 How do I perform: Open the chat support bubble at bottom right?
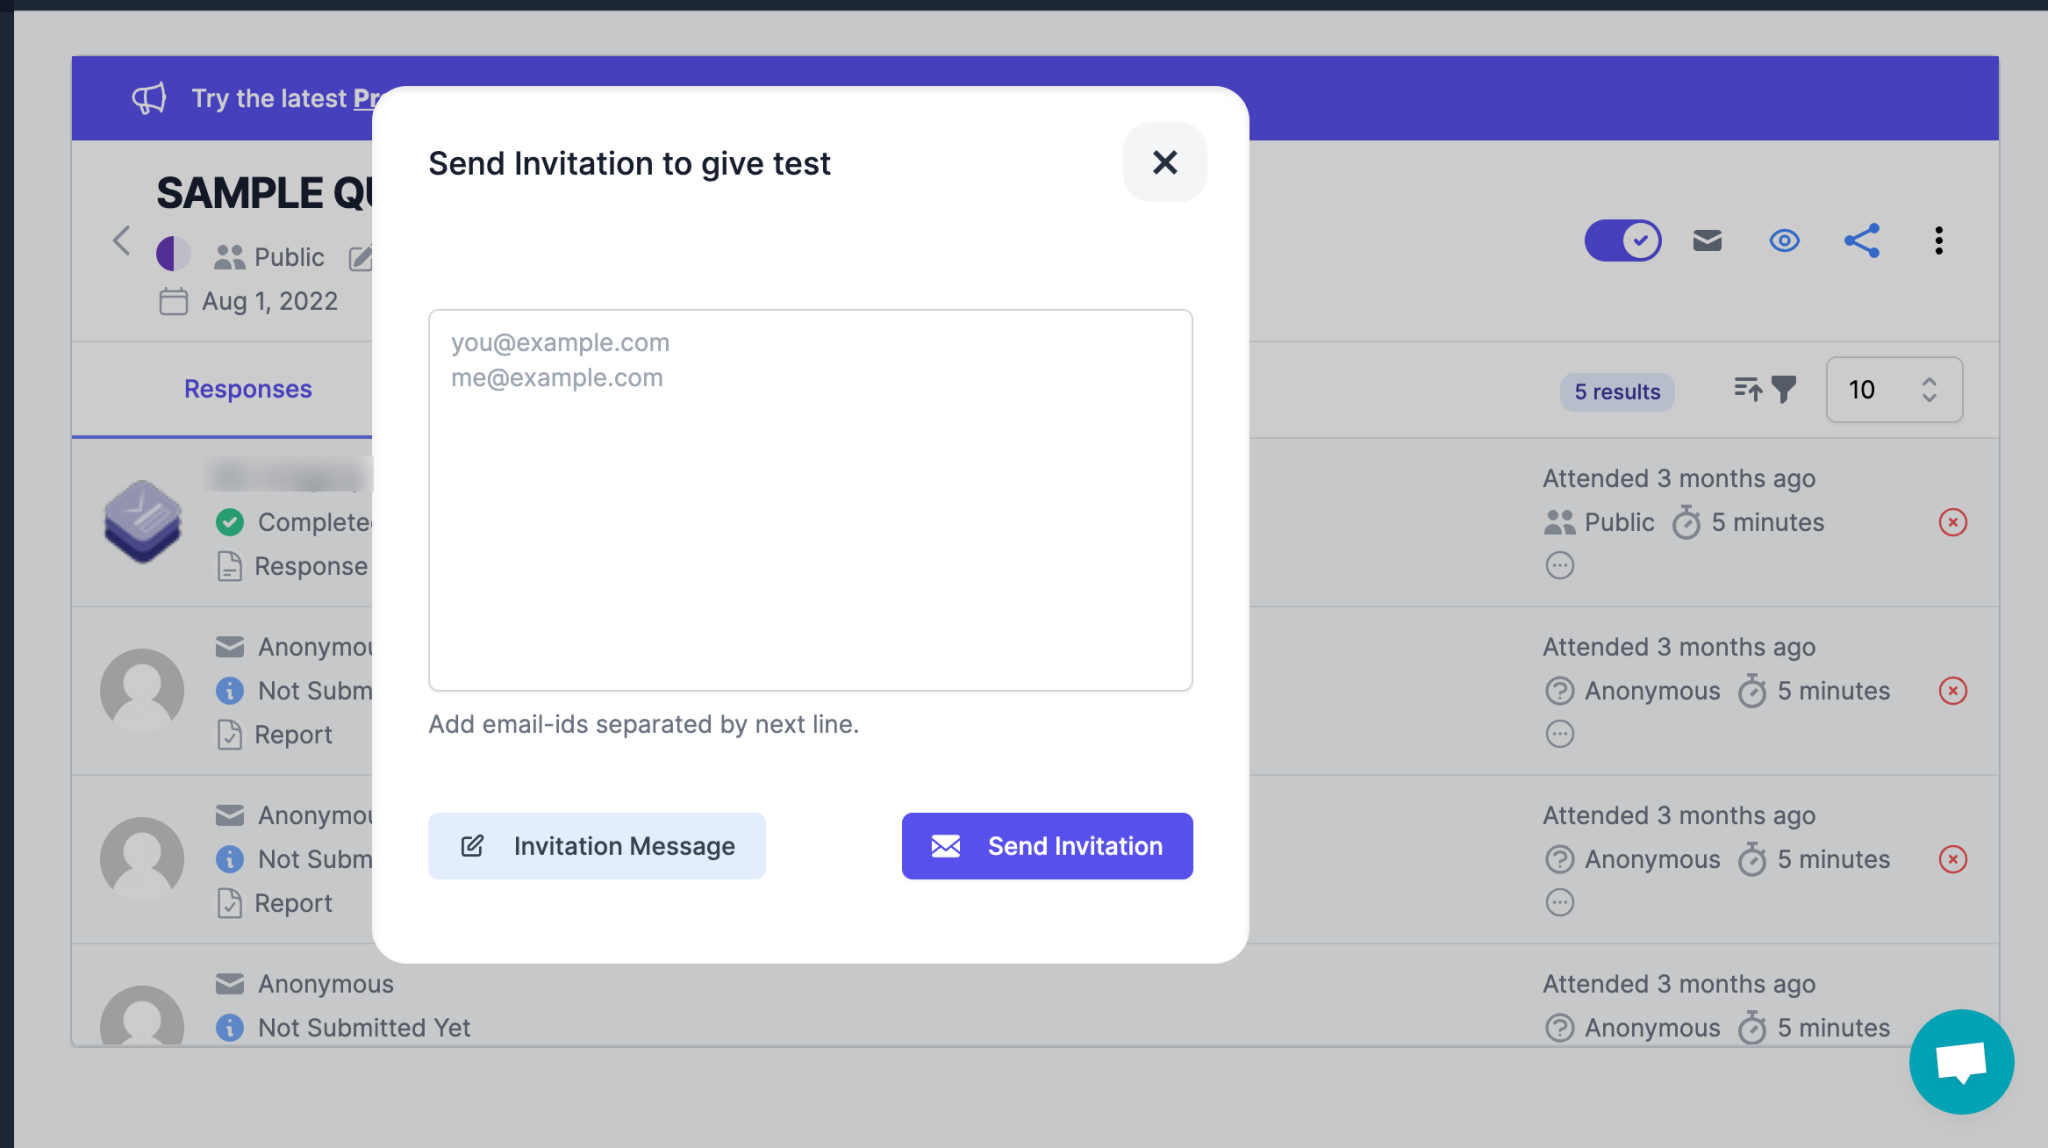1961,1061
